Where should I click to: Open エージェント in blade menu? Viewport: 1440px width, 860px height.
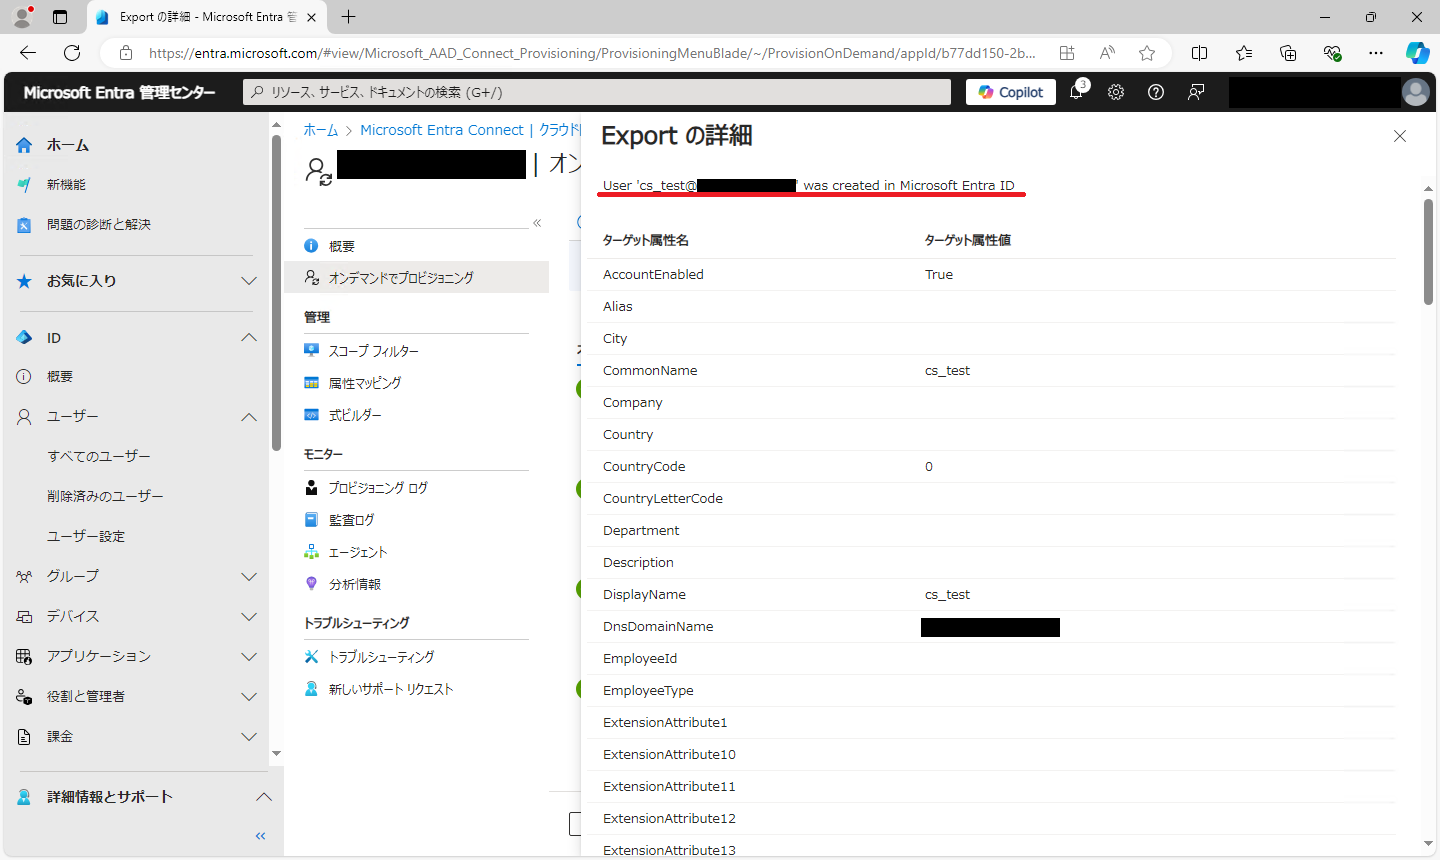click(358, 552)
